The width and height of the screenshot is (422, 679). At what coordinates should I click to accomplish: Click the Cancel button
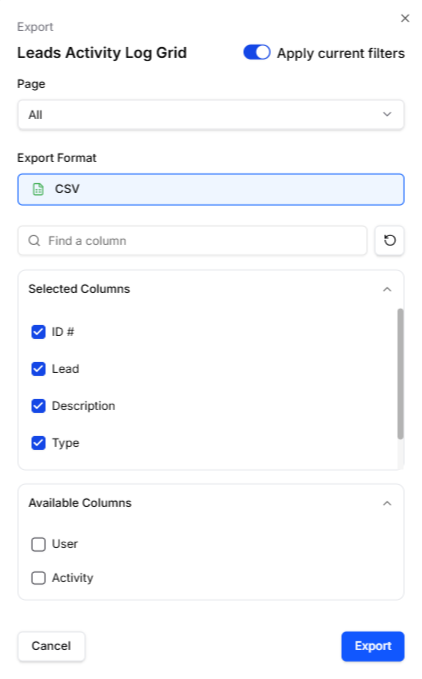pyautogui.click(x=51, y=646)
